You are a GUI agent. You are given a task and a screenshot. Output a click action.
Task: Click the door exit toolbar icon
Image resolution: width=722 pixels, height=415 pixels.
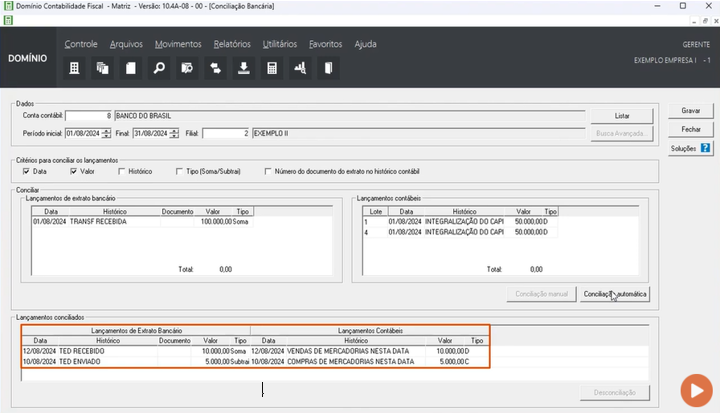tap(326, 69)
